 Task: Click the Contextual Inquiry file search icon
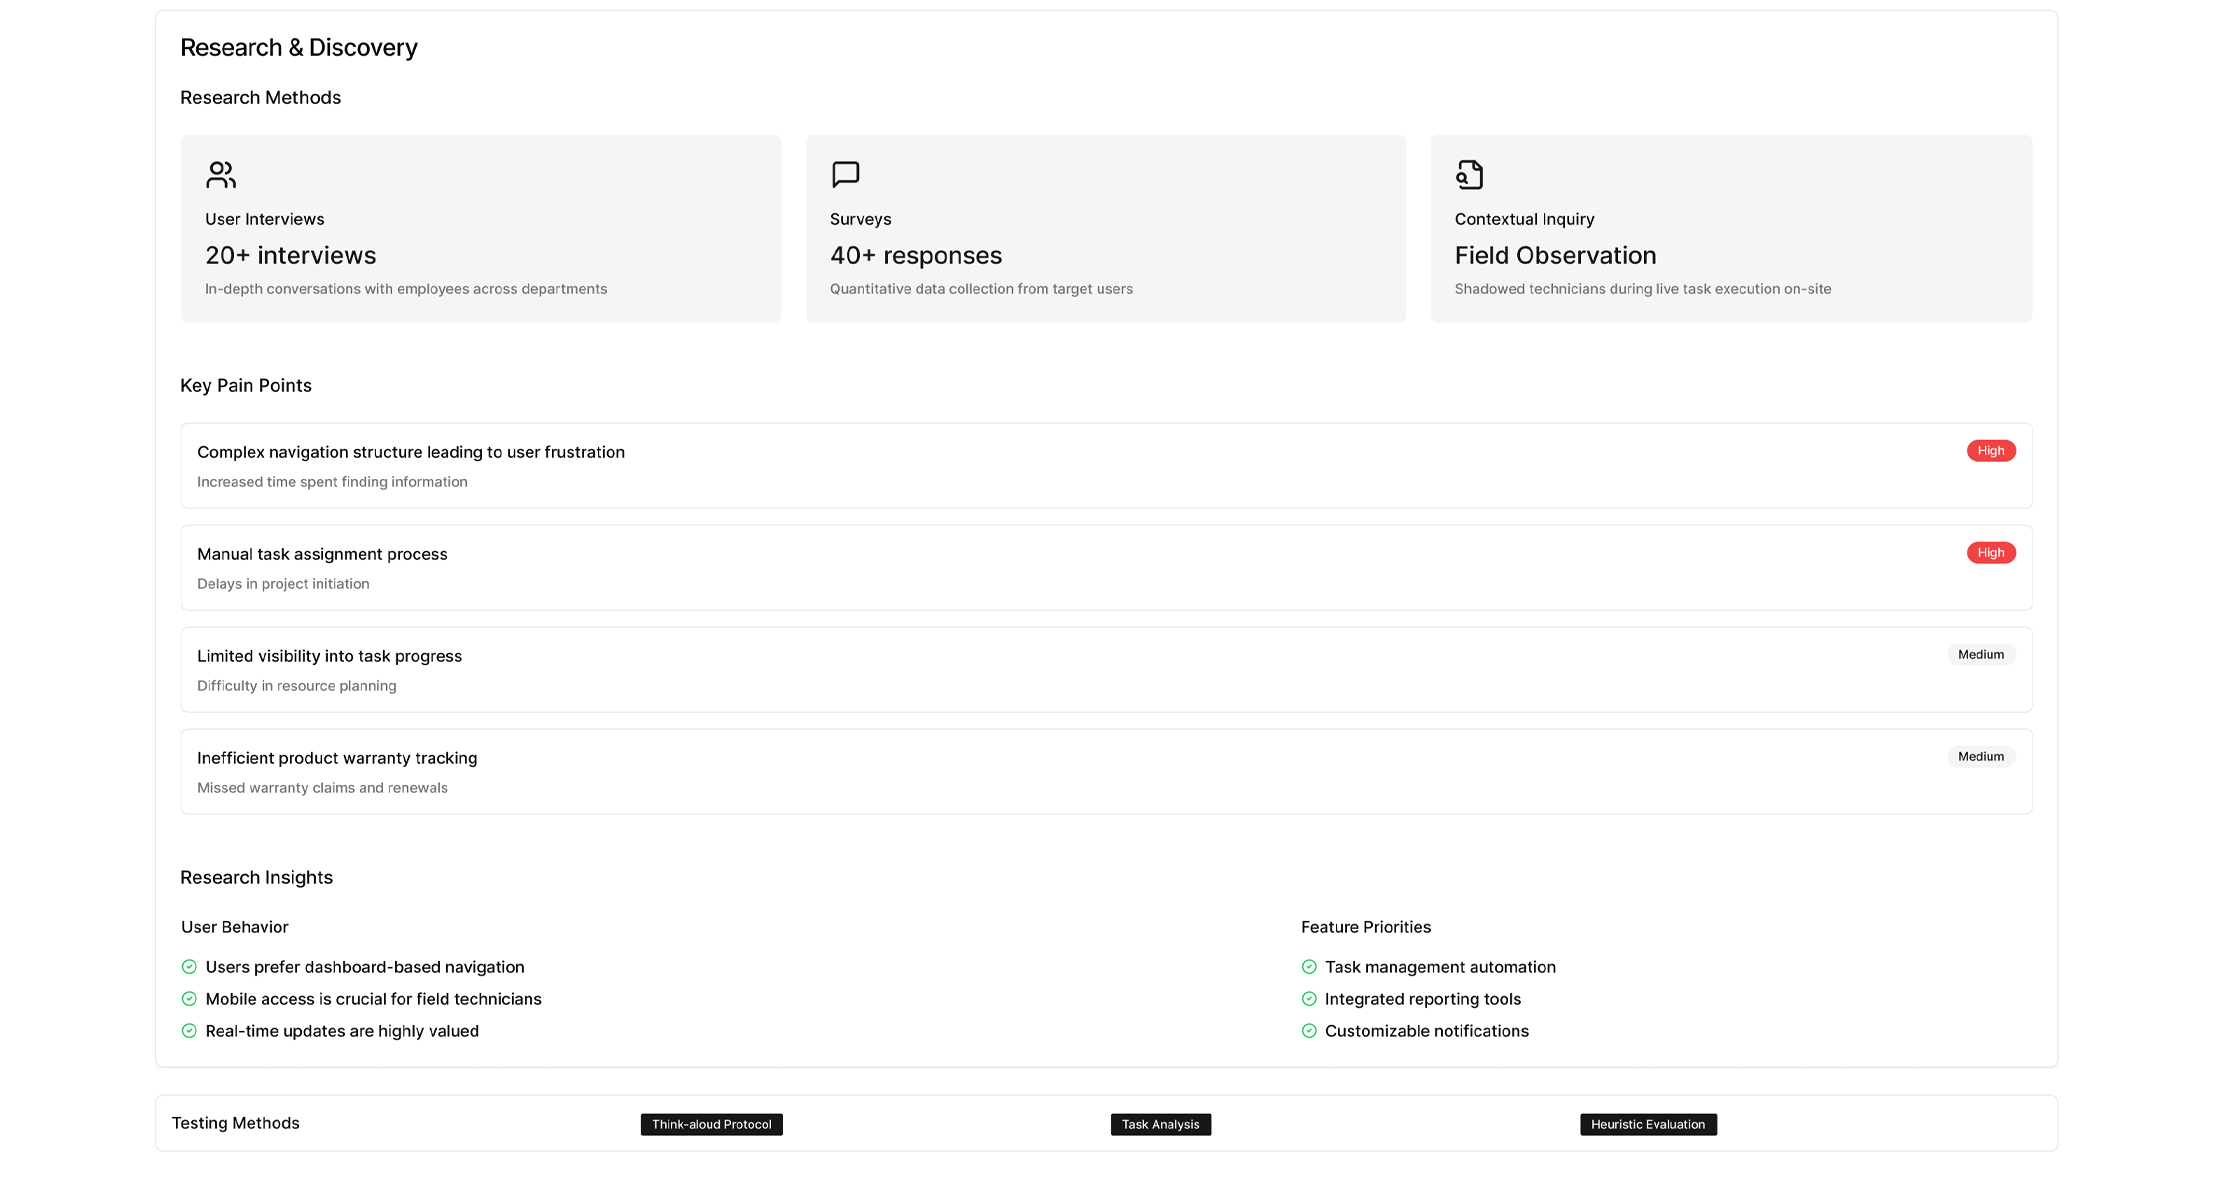pyautogui.click(x=1469, y=175)
